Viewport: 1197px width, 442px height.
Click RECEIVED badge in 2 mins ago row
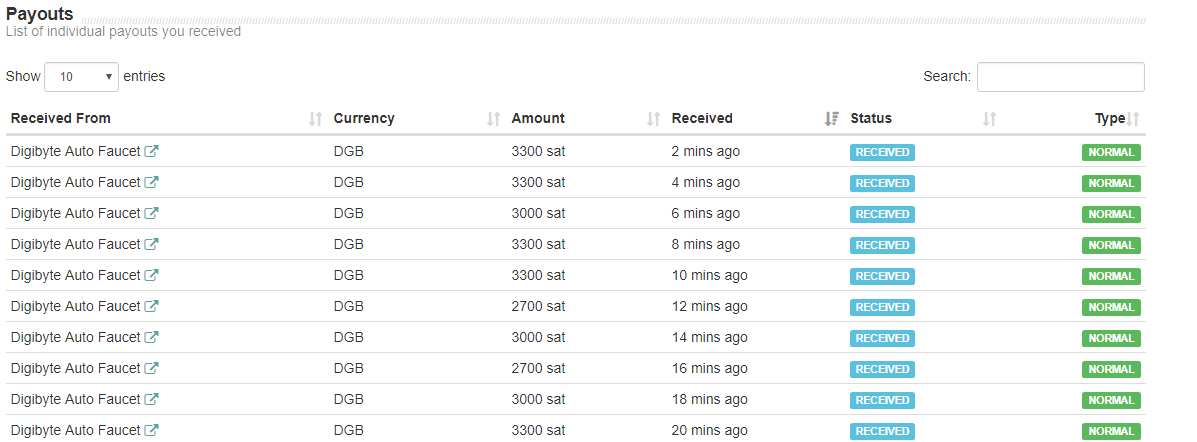pos(882,153)
